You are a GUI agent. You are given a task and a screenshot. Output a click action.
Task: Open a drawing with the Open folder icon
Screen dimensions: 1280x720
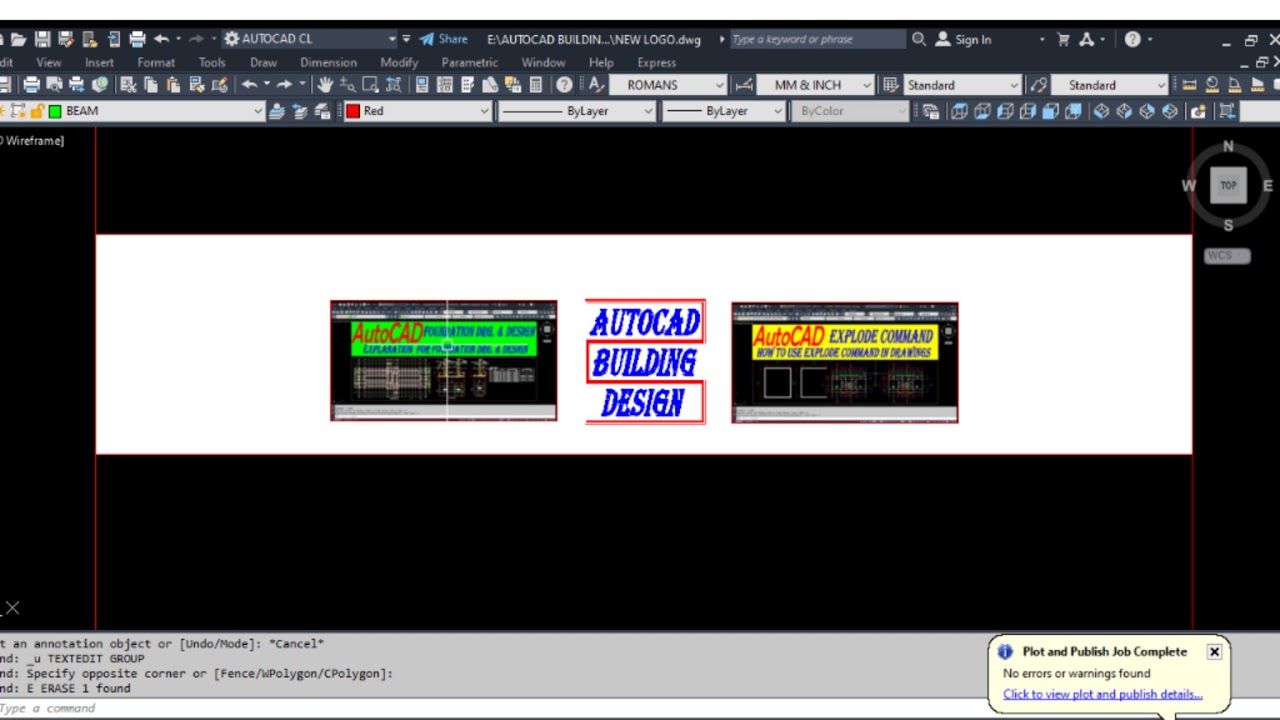(x=19, y=39)
